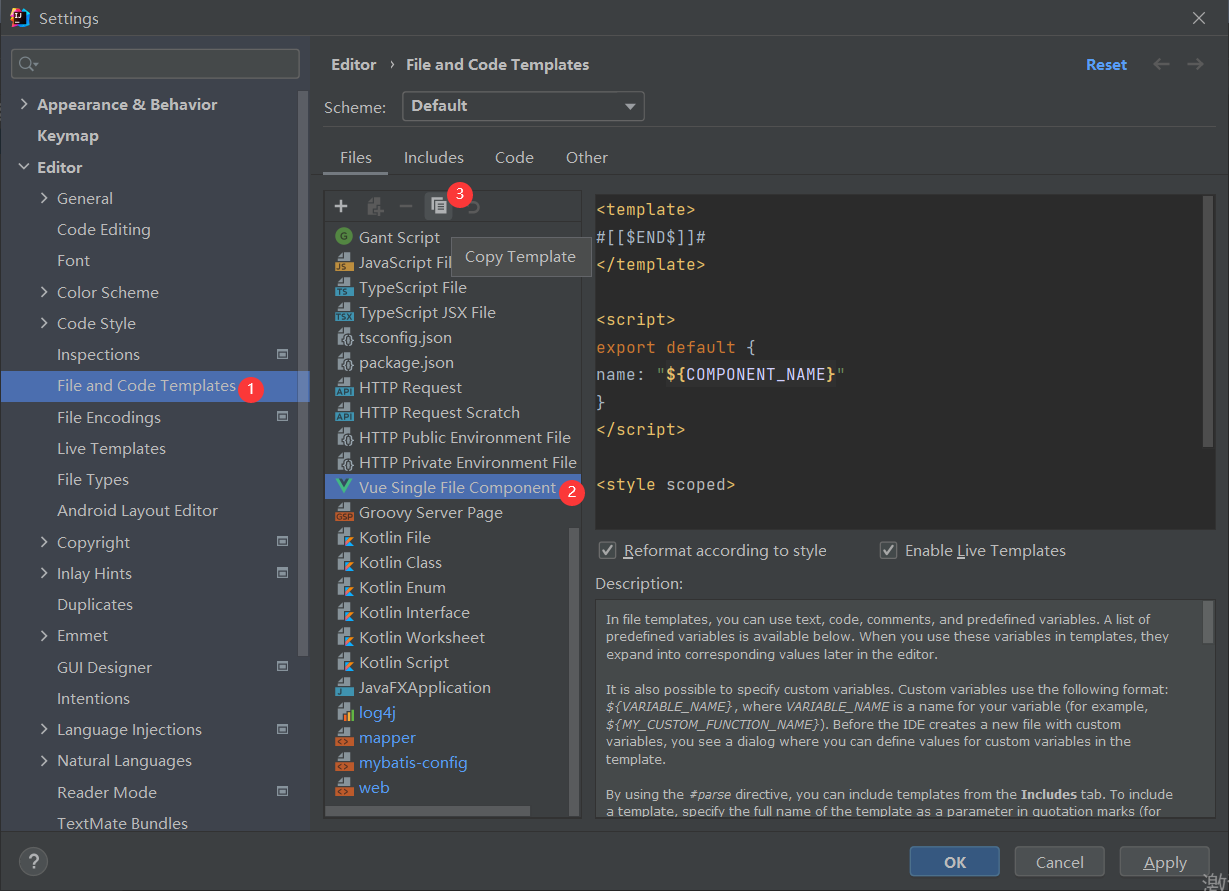This screenshot has width=1229, height=891.
Task: Switch to the Includes tab
Action: tap(433, 158)
